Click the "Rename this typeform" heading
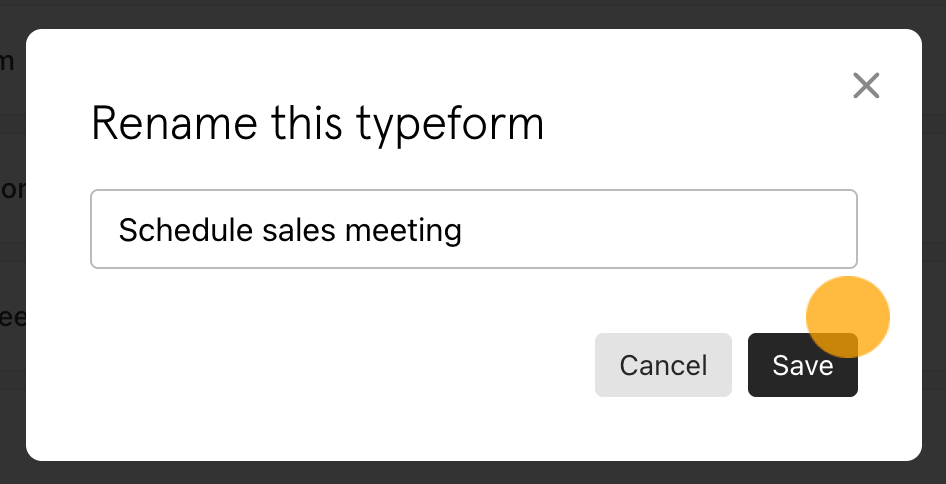This screenshot has width=946, height=484. click(x=317, y=125)
